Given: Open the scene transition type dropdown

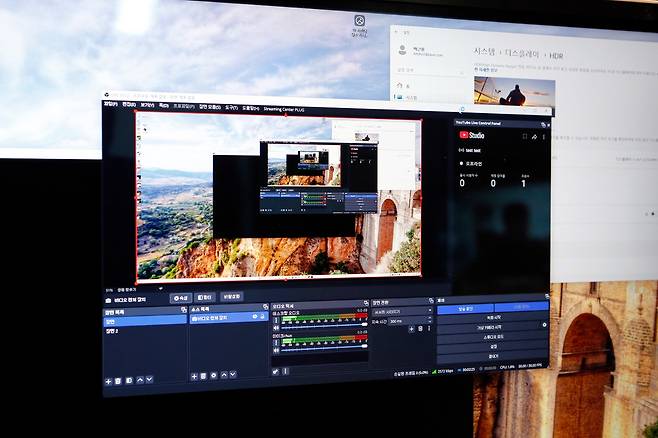Looking at the screenshot, I should 402,311.
